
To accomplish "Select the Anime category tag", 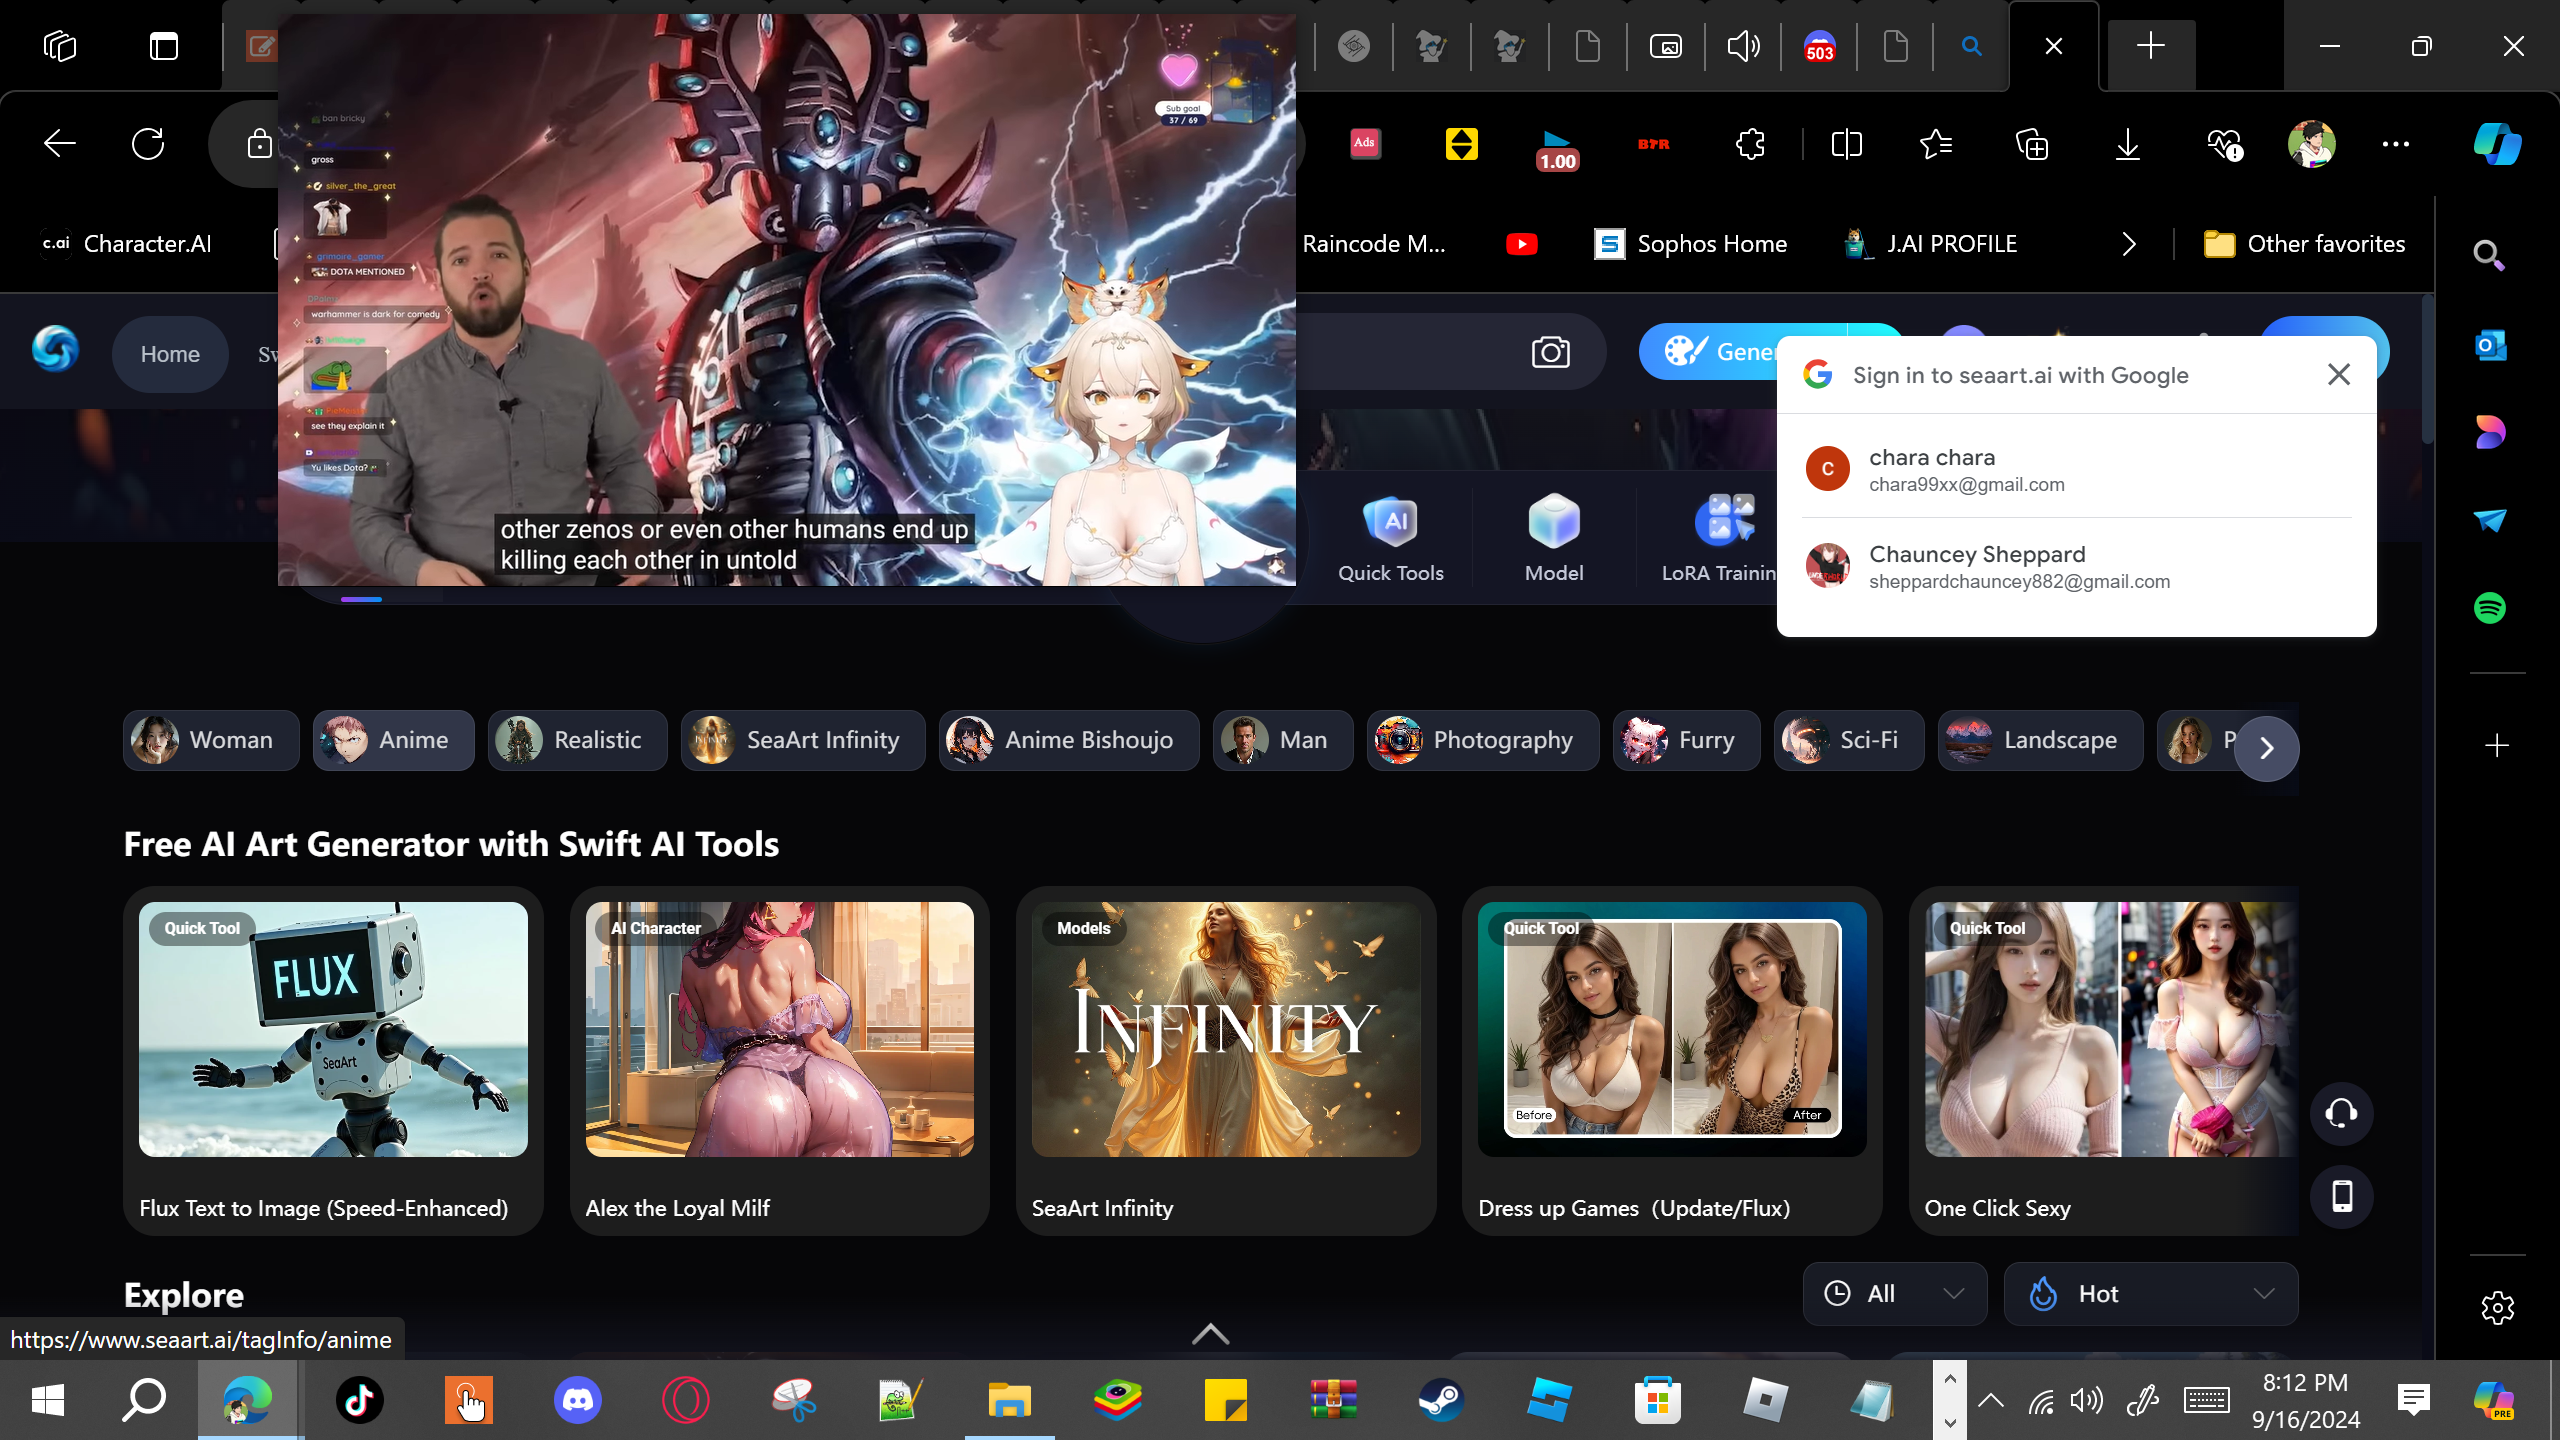I will point(393,740).
